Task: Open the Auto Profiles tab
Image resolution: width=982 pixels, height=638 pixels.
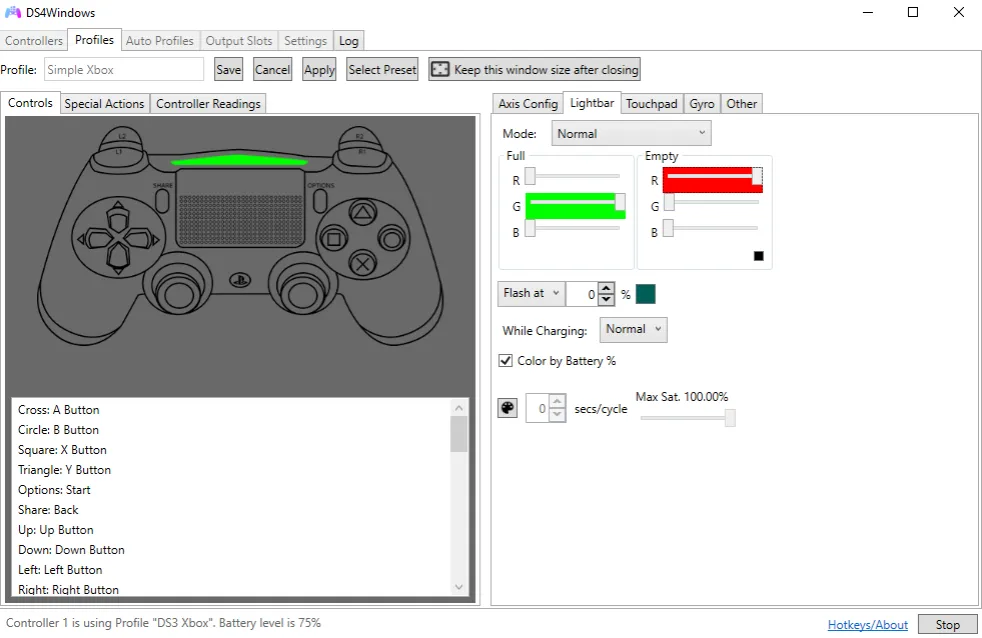Action: click(x=159, y=41)
